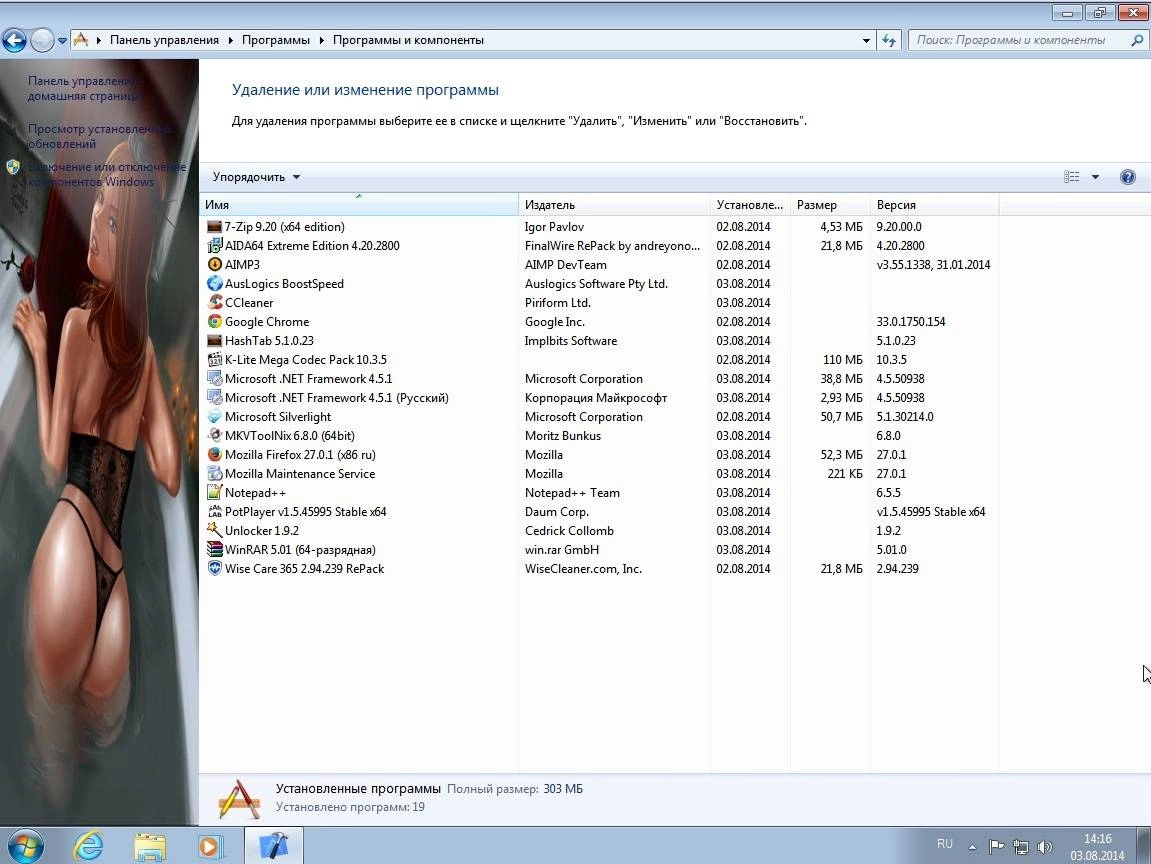Screen dimensions: 1151x864
Task: Open Internet Explorer from the taskbar
Action: click(x=89, y=846)
